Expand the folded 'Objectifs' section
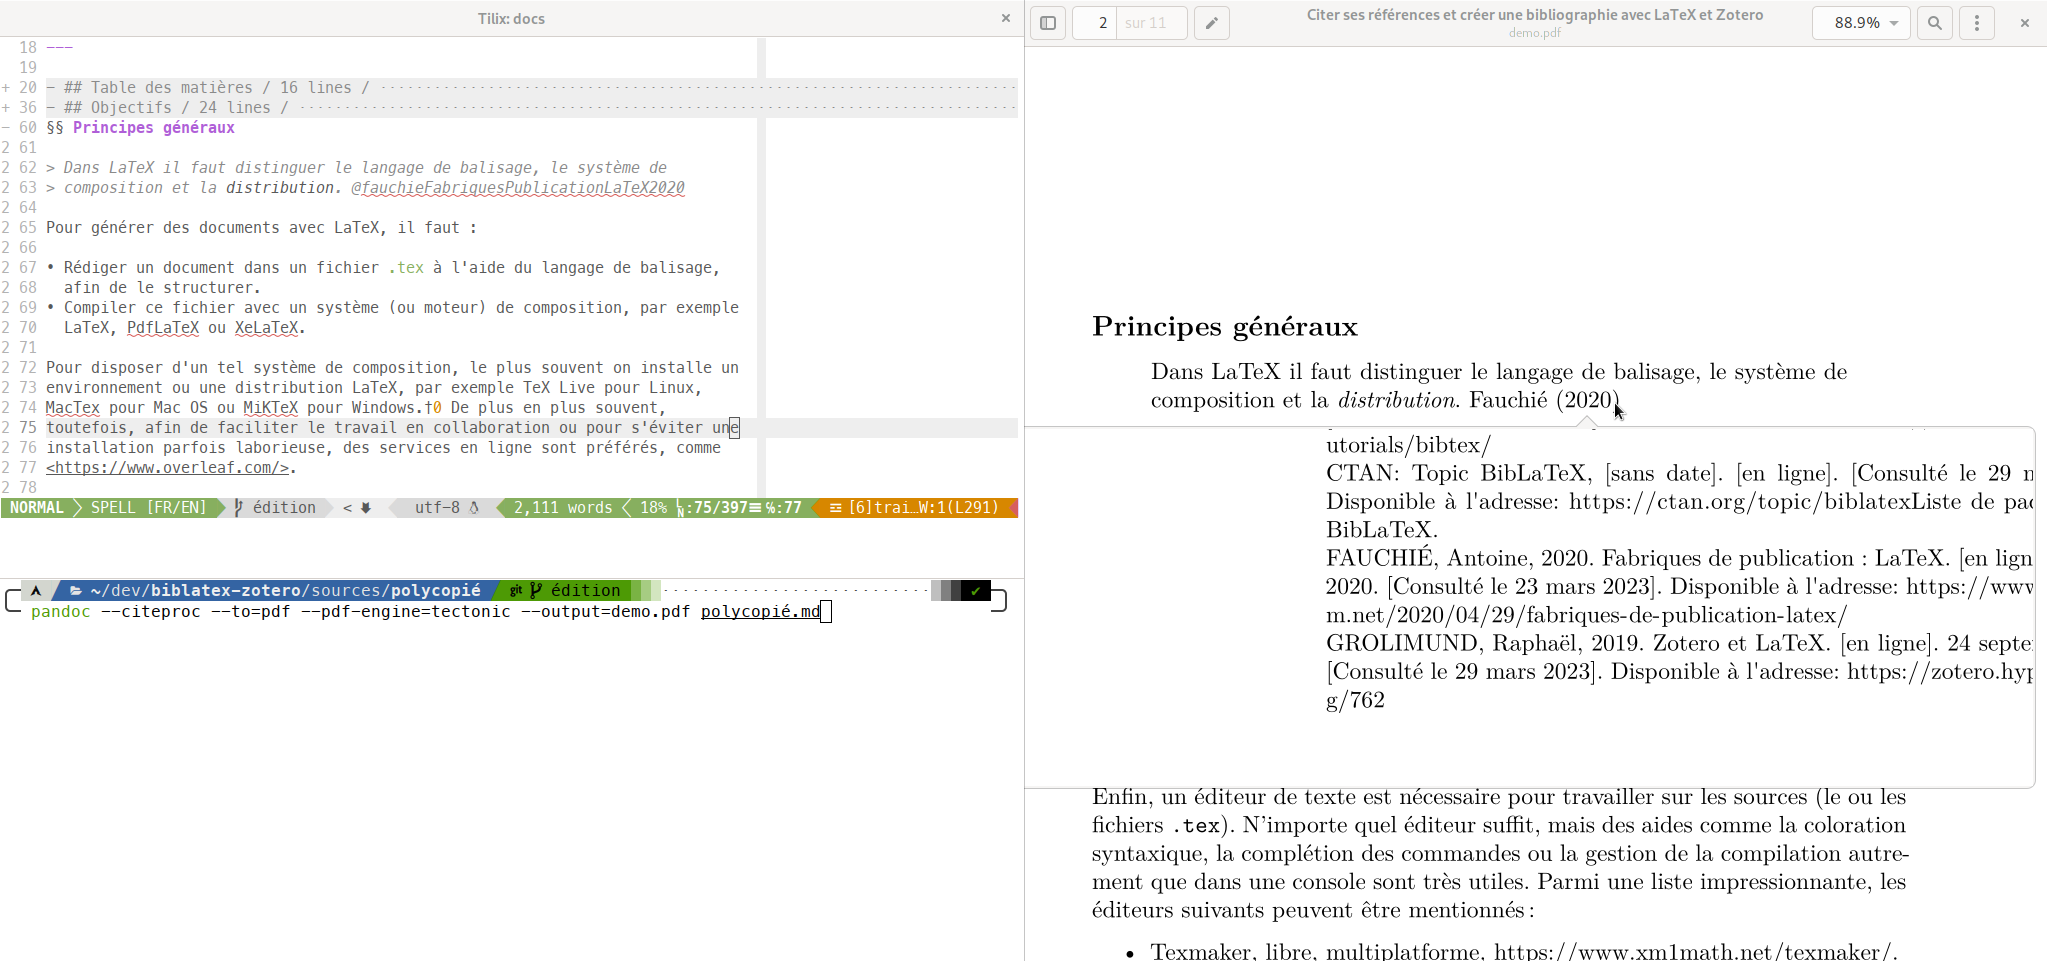 [x=6, y=108]
